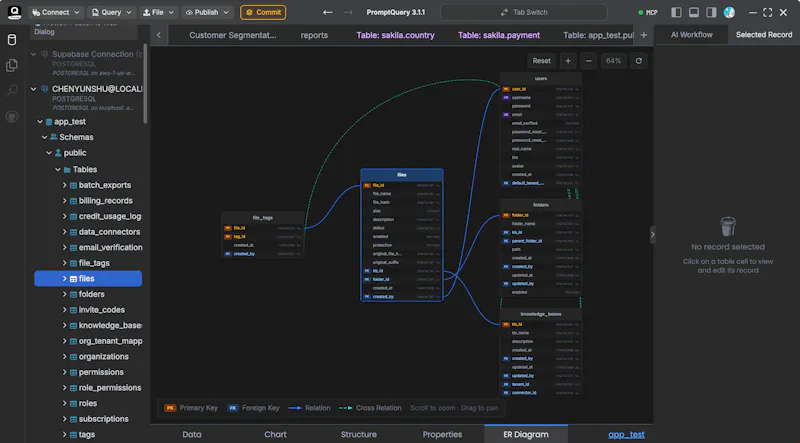Select the permissions table in tree
Image resolution: width=800 pixels, height=443 pixels.
tap(101, 372)
